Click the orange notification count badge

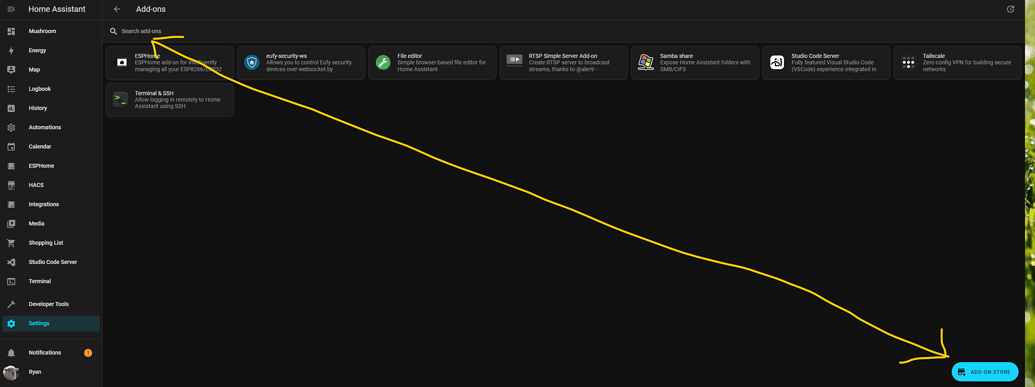88,353
